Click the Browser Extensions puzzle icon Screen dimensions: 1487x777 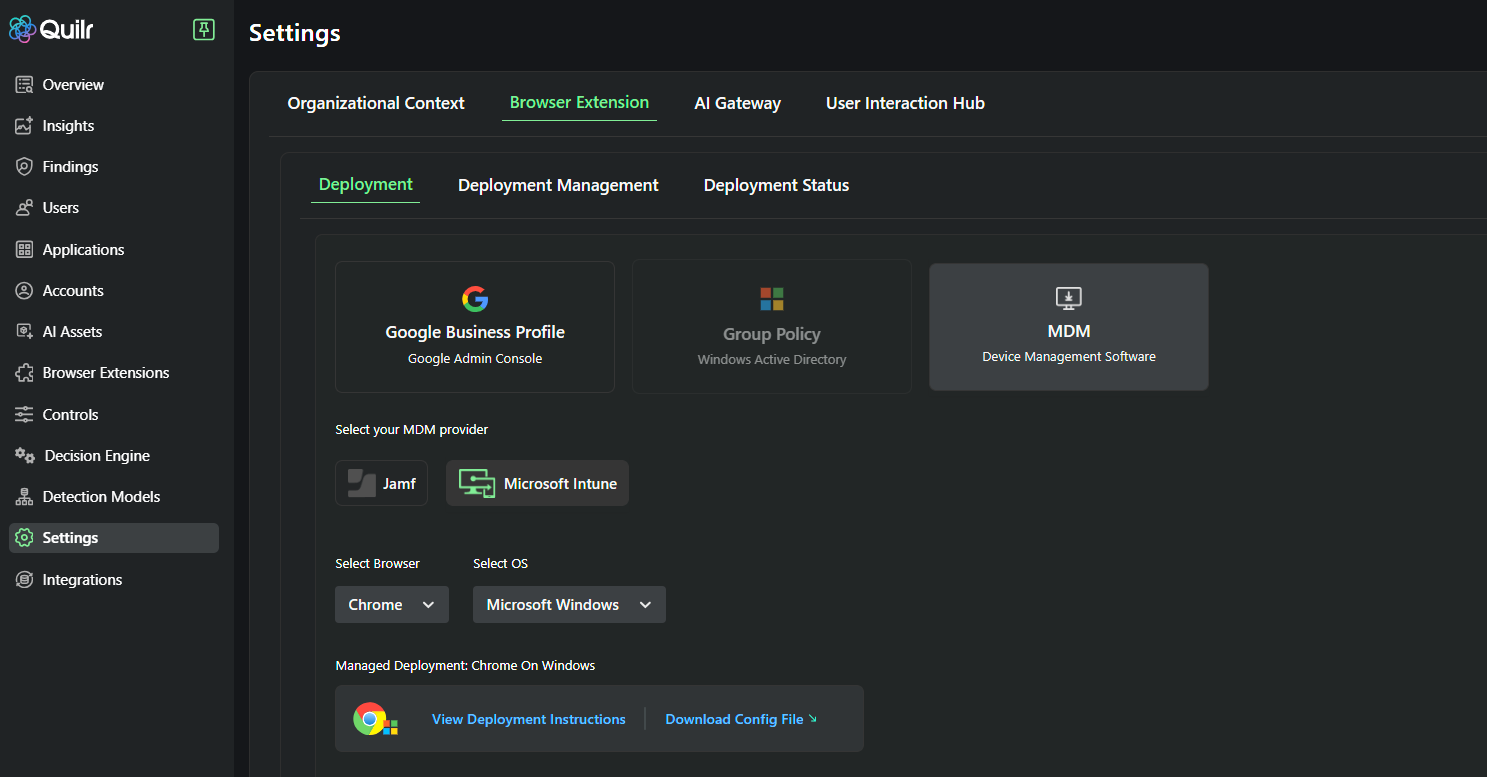25,373
